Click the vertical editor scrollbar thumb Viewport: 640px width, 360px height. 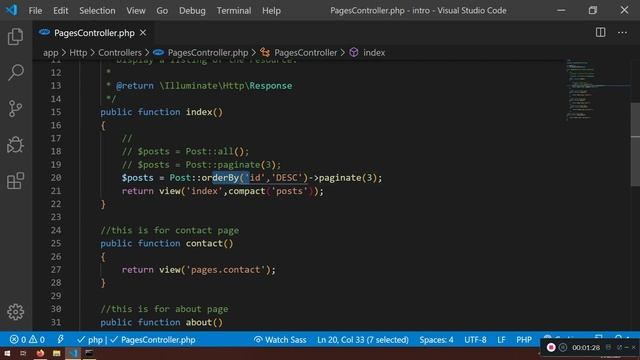pos(635,145)
